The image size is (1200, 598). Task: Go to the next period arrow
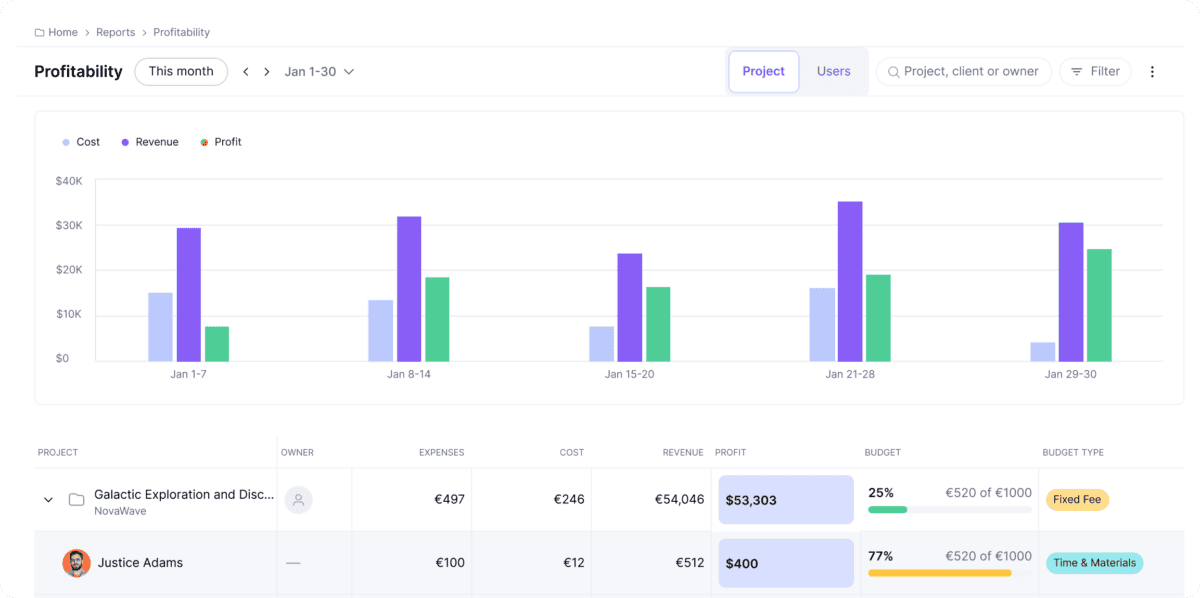click(267, 72)
